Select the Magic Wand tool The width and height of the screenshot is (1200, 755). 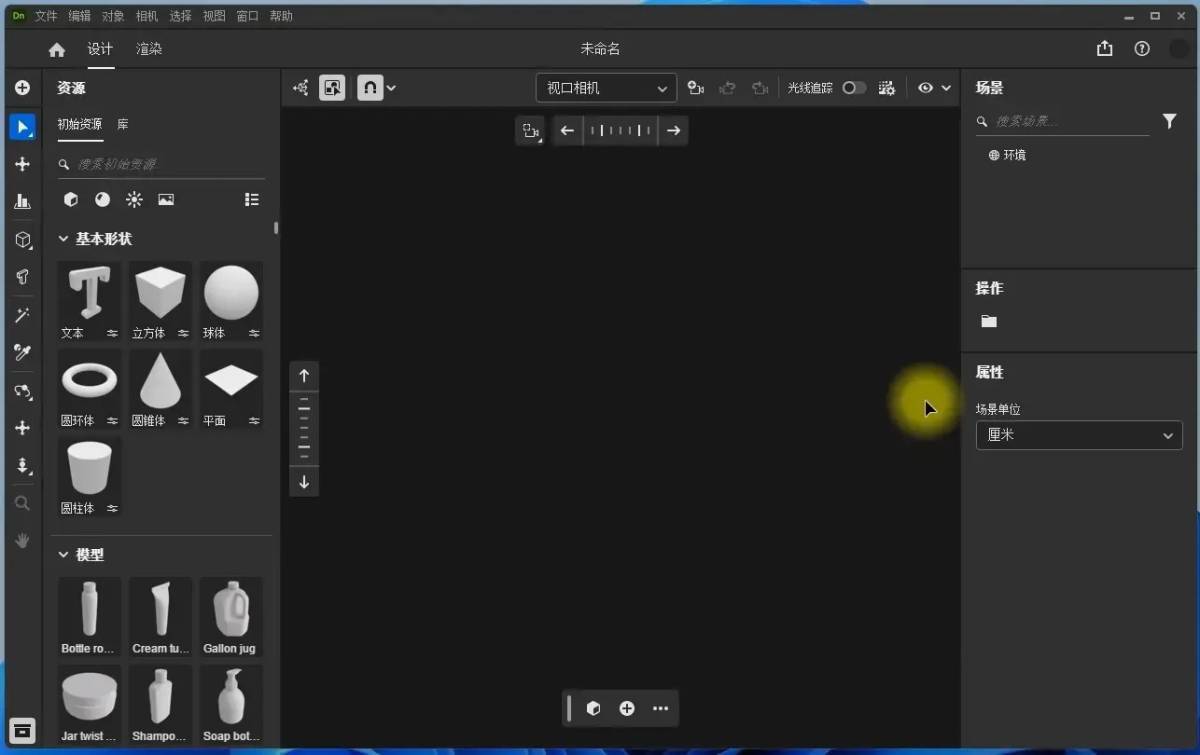(22, 315)
